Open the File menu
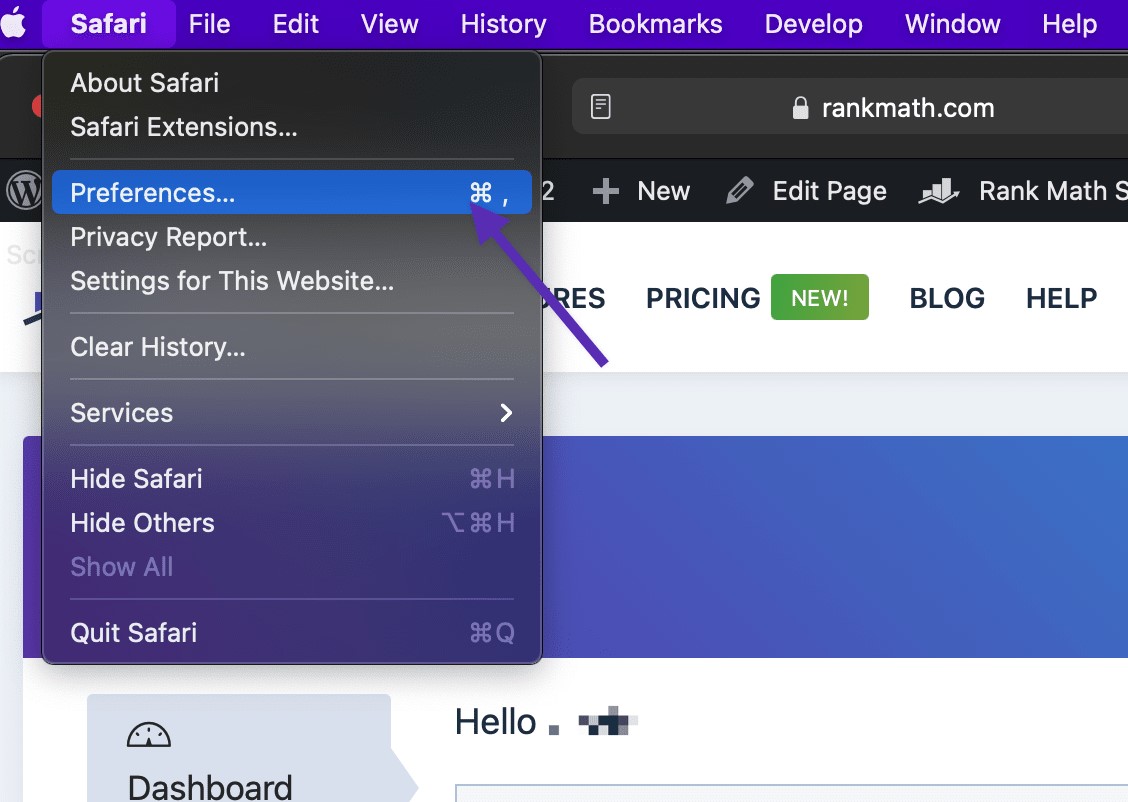This screenshot has height=802, width=1128. [209, 24]
